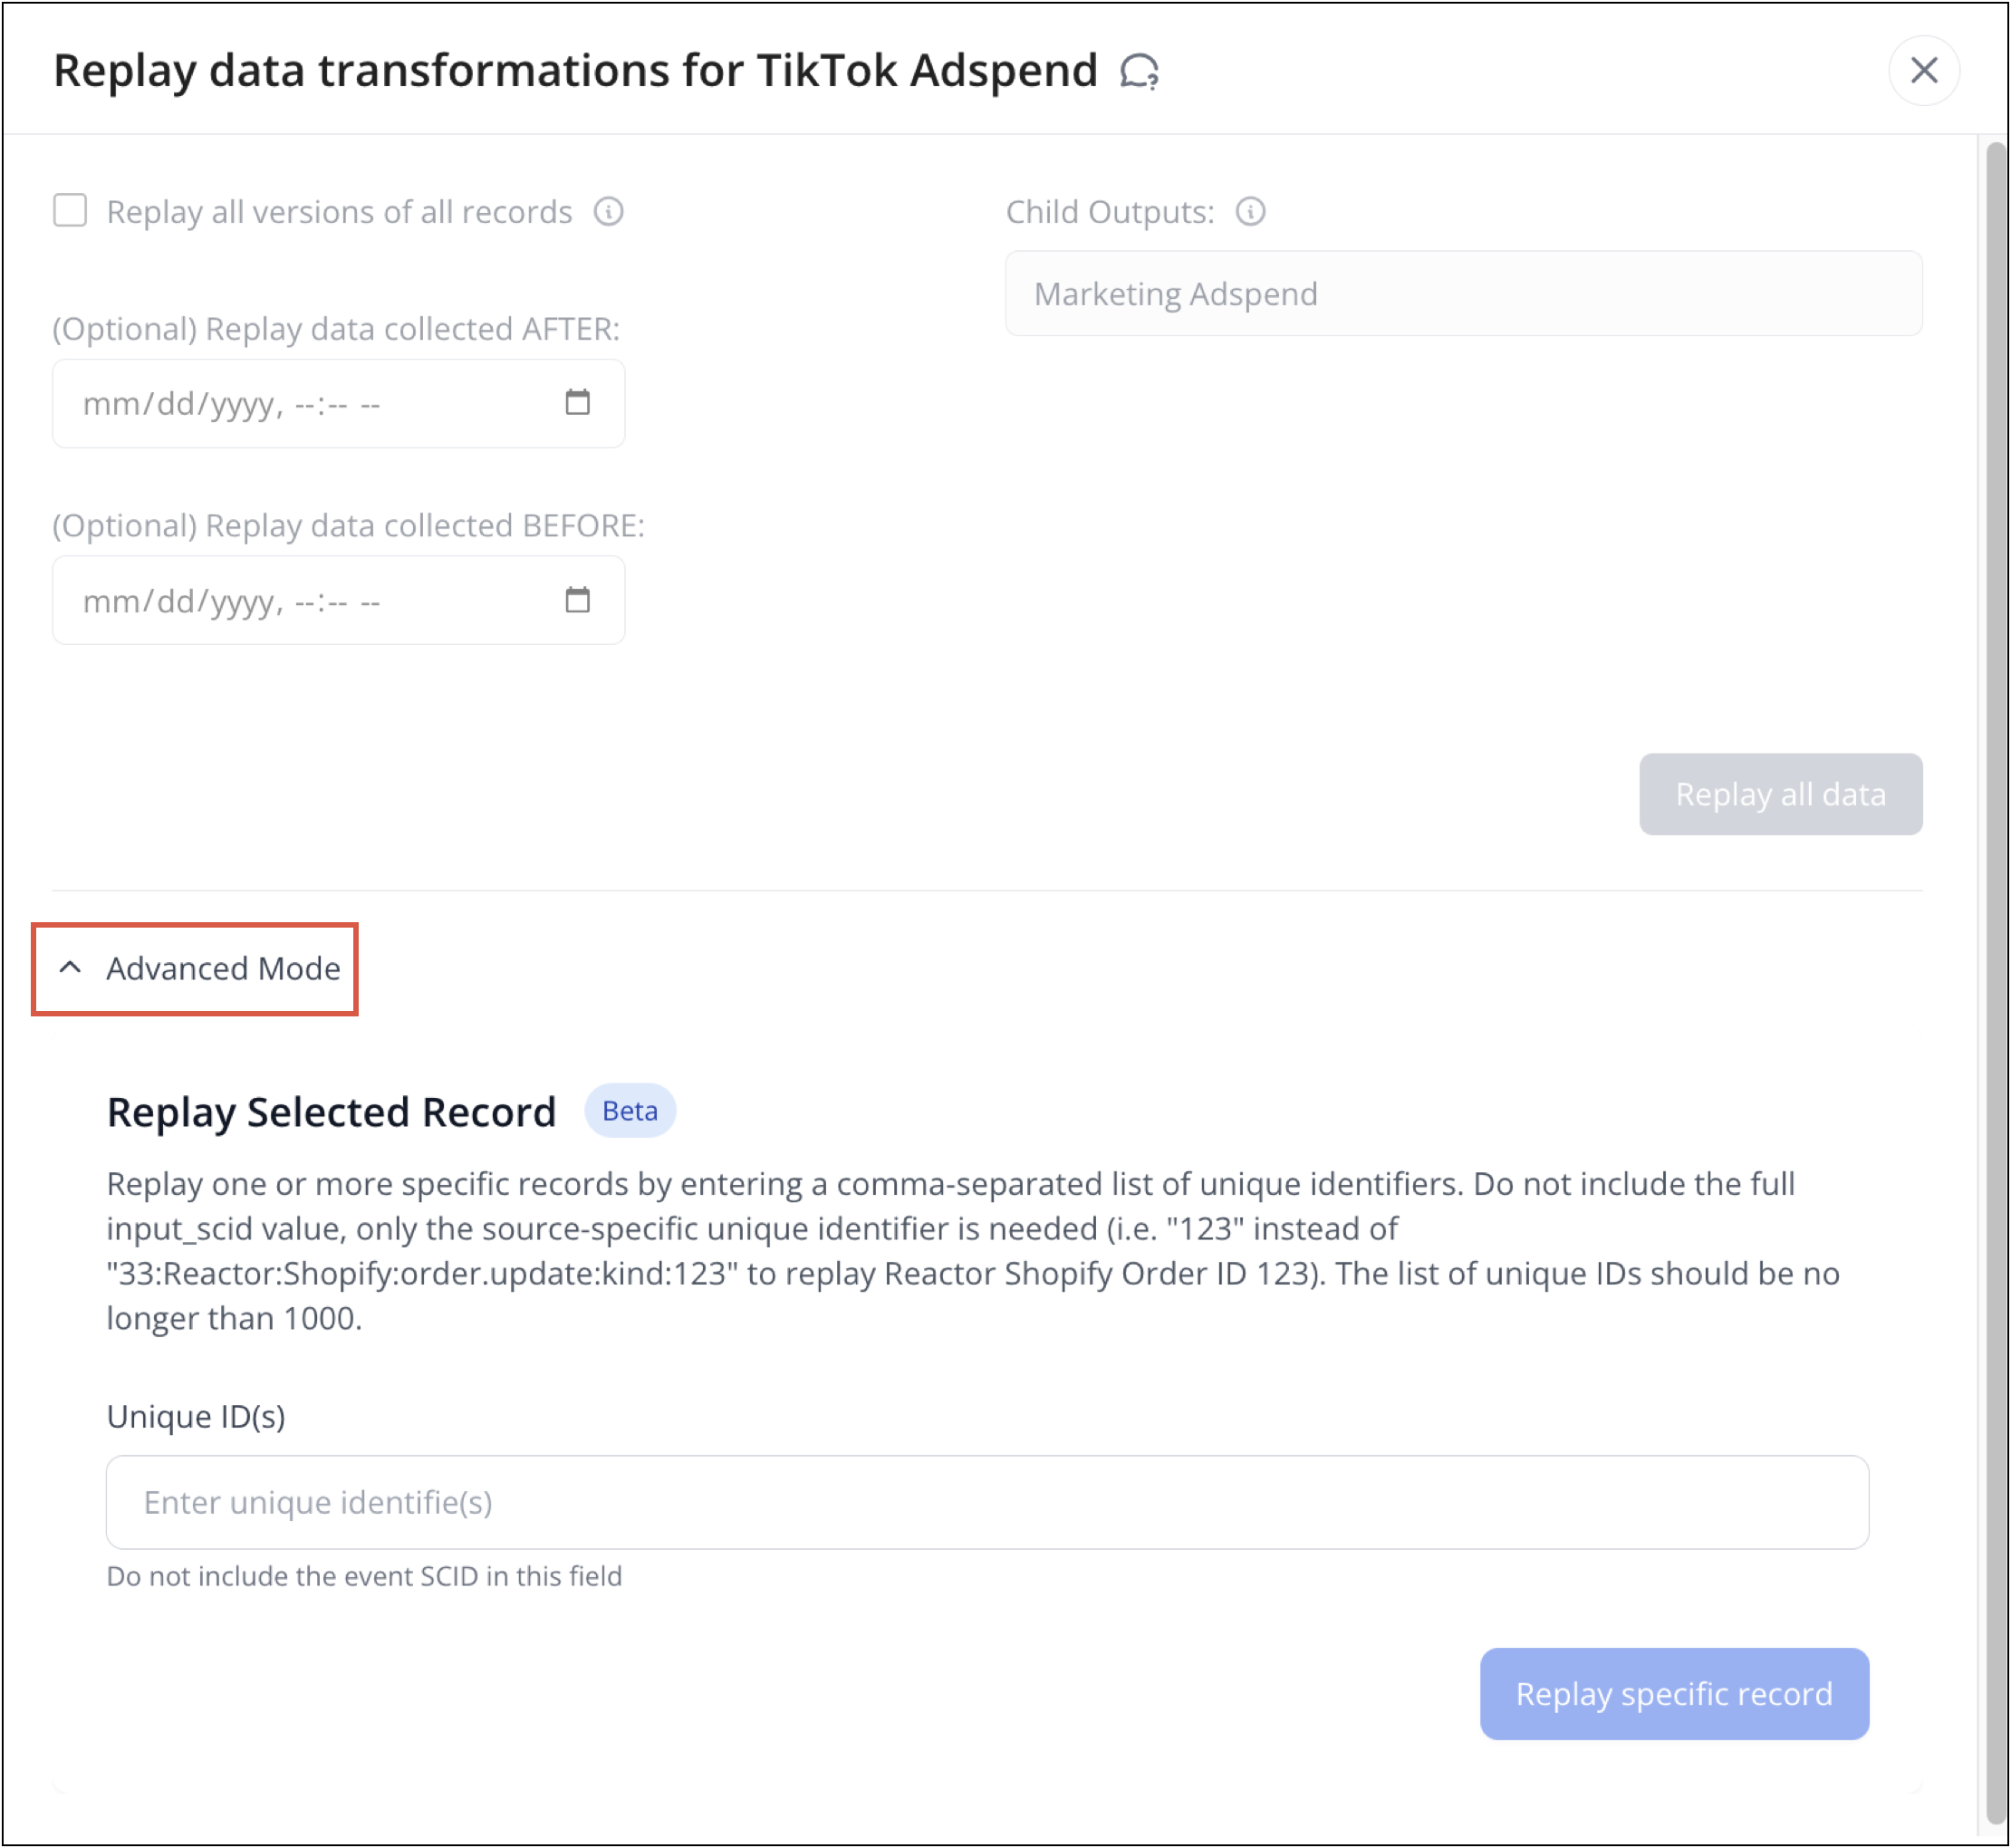The image size is (2011, 1848).
Task: Check the box before Replay all versions label
Action: [x=70, y=209]
